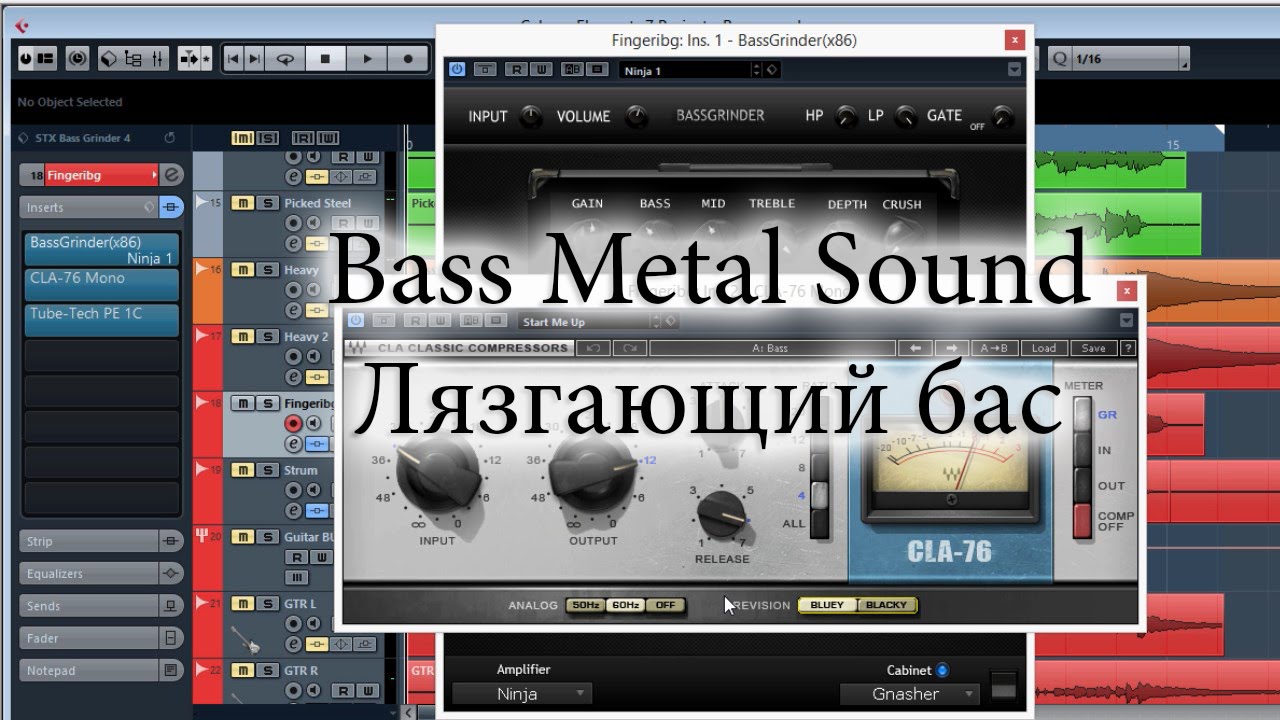Click the undo arrow in CLA-76 toolbar
This screenshot has width=1280, height=720.
pos(593,348)
